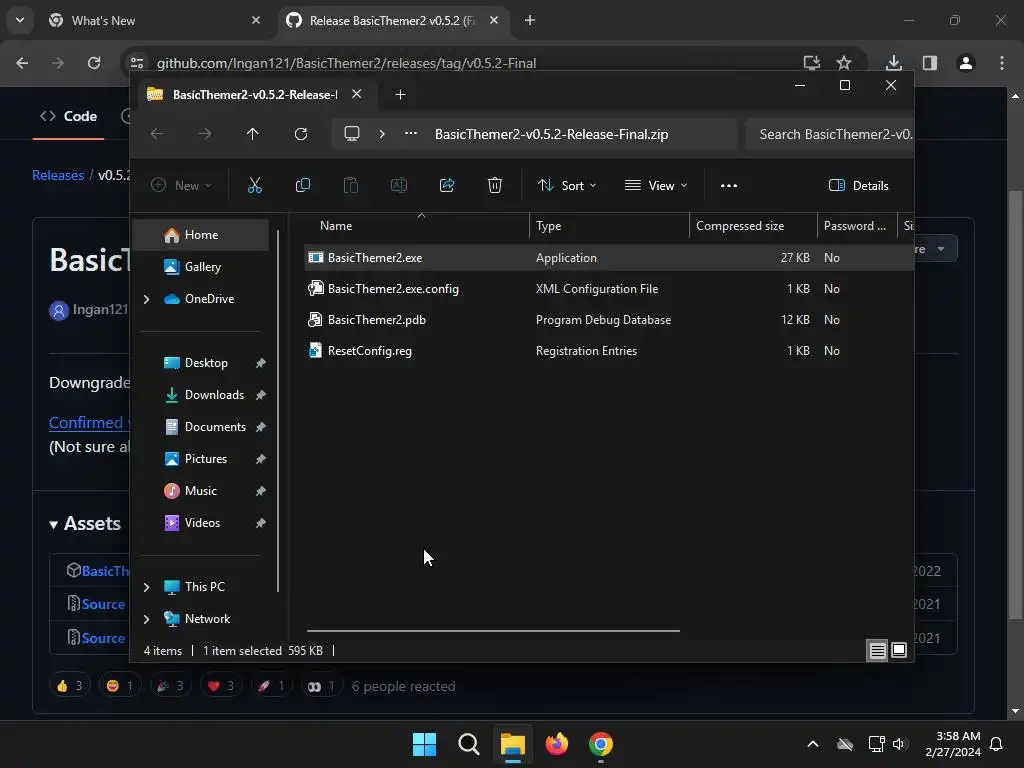Open Chrome downloads icon
This screenshot has height=768, width=1024.
click(894, 63)
